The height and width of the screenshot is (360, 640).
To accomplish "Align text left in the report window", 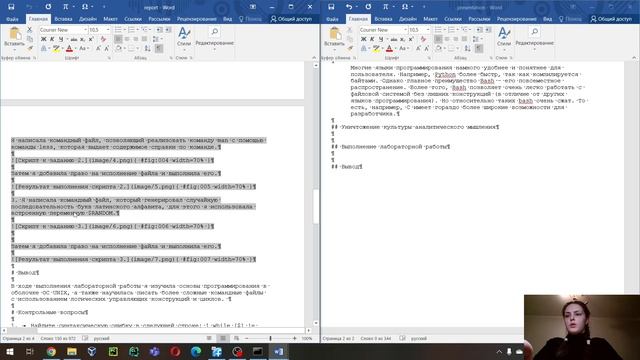I will [x=118, y=39].
